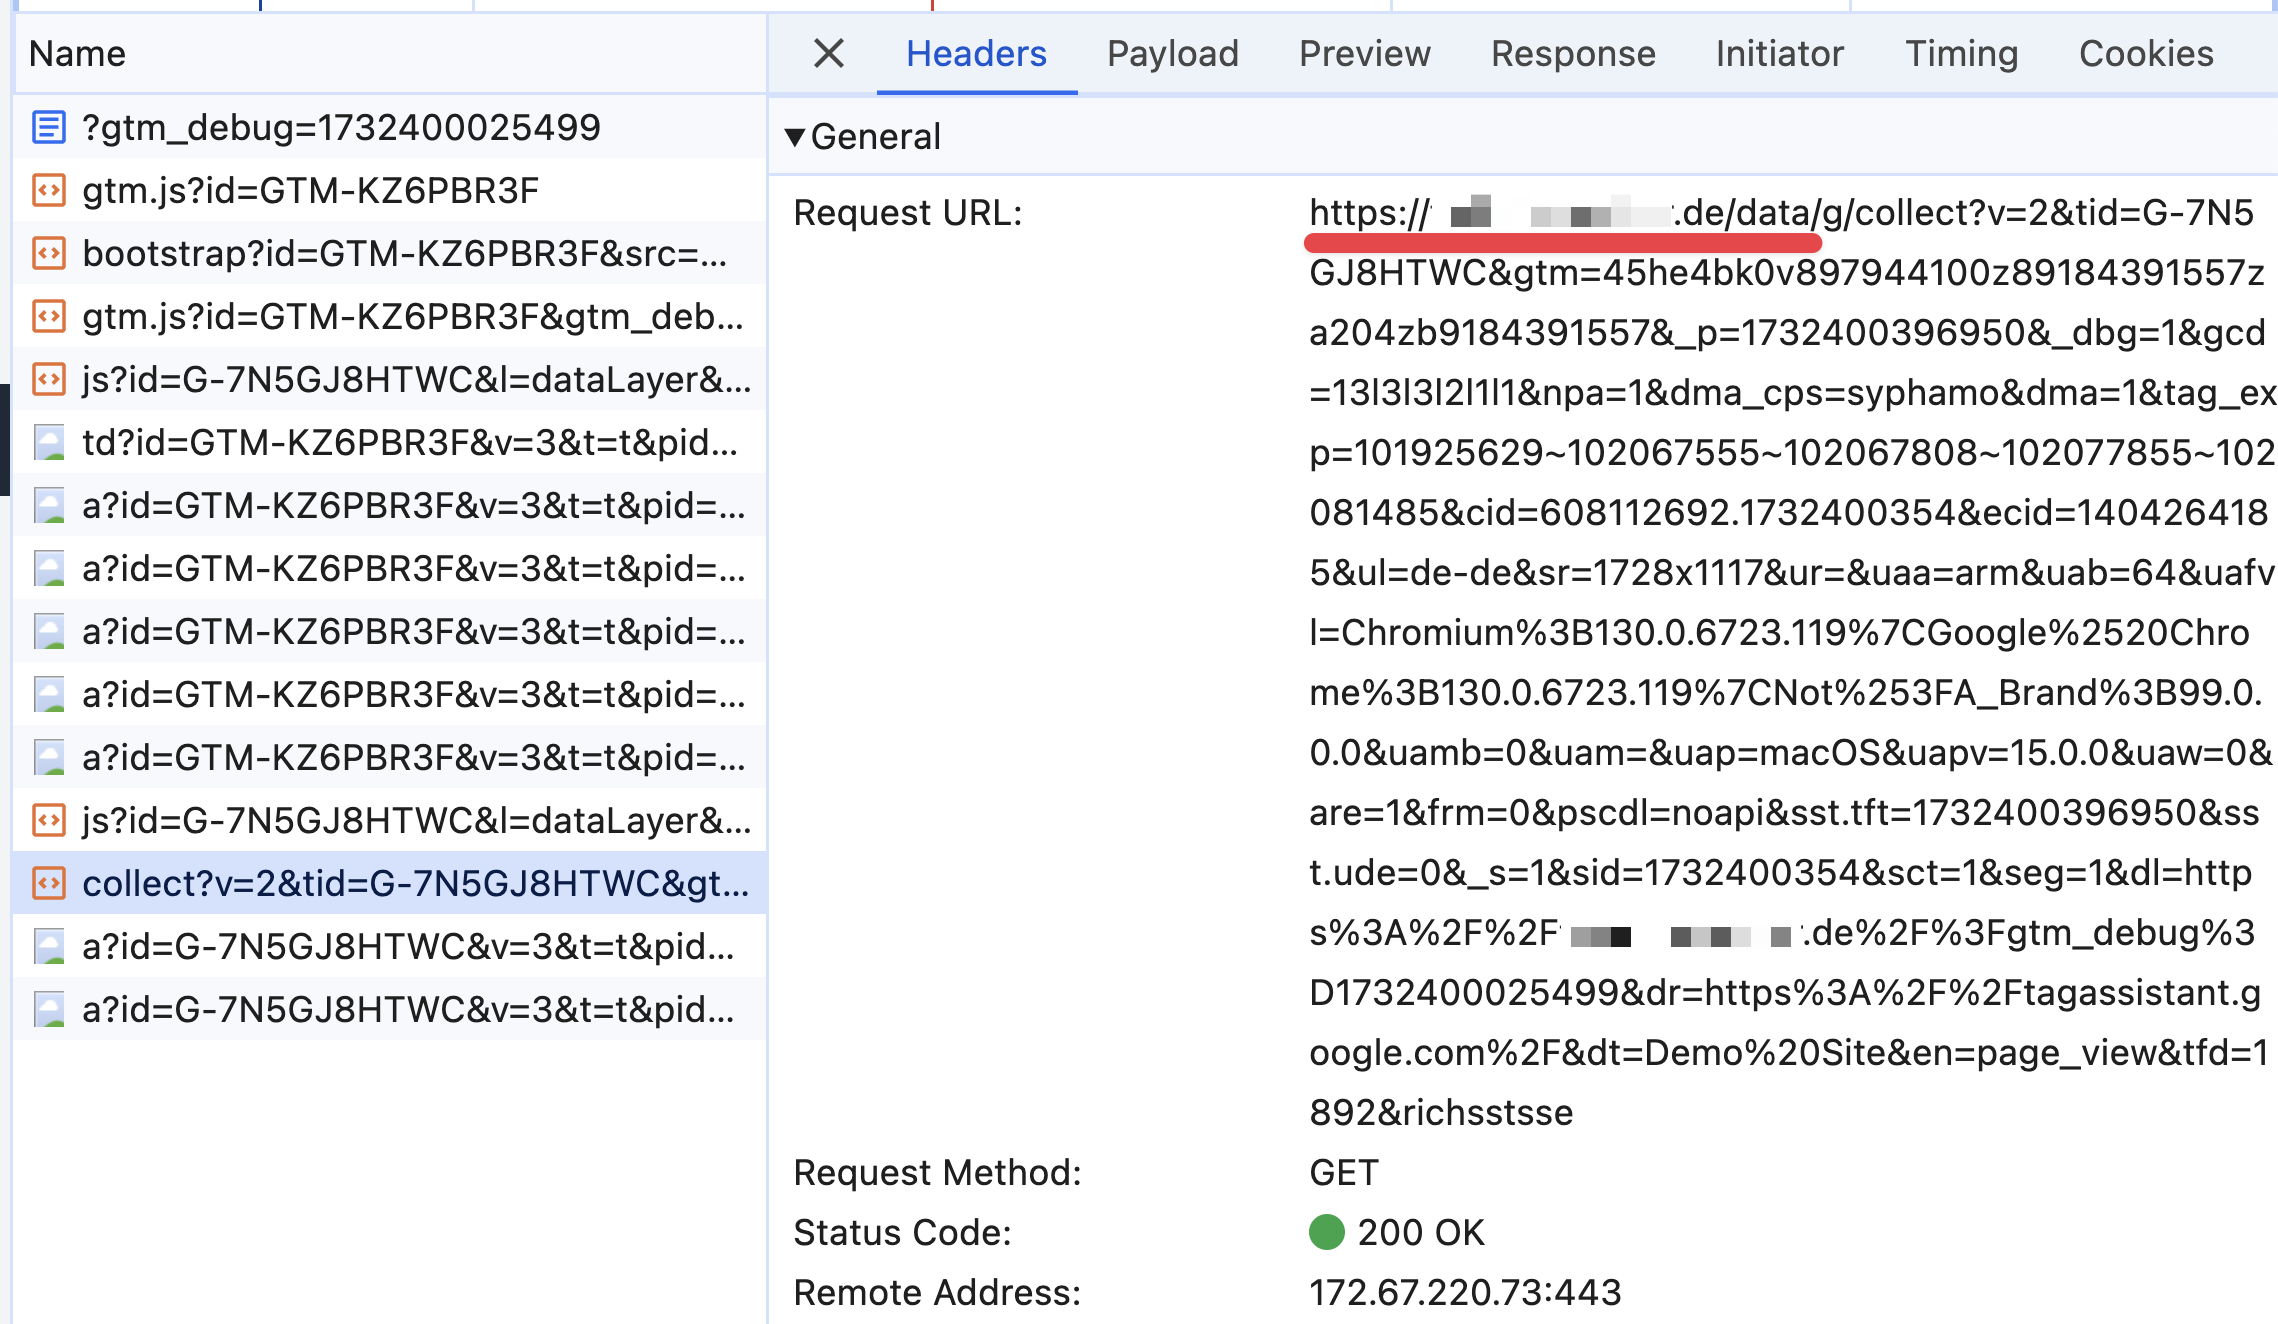Click the green 200 OK status indicator

click(x=1327, y=1232)
